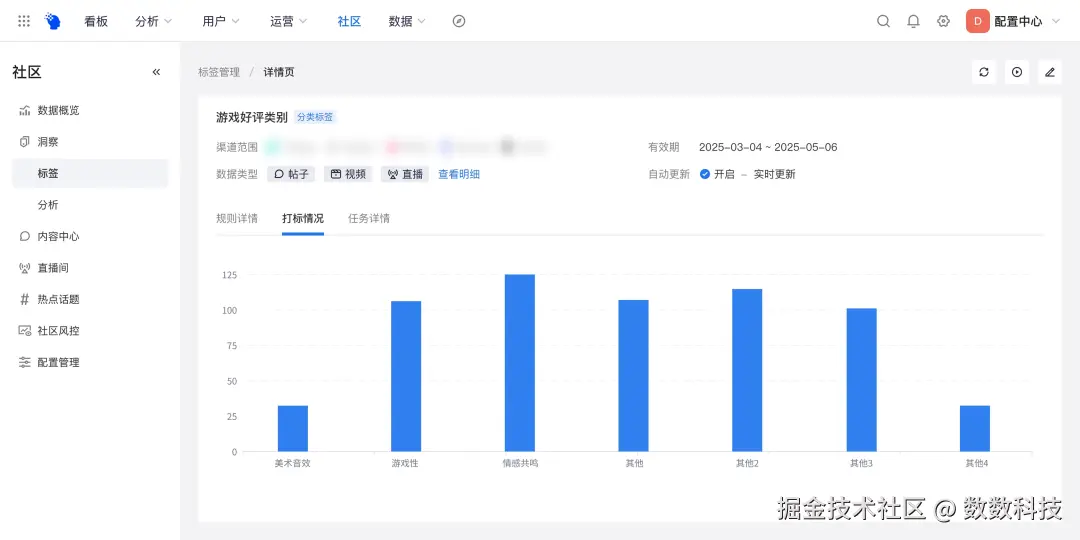
Task: Click the 其他2 axis label
Action: click(x=747, y=464)
